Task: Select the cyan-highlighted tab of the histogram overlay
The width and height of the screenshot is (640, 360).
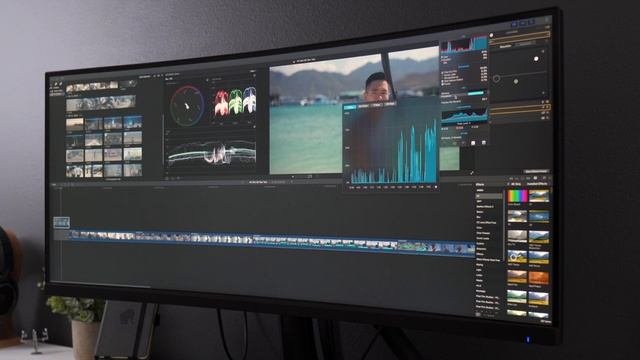Action: point(350,107)
